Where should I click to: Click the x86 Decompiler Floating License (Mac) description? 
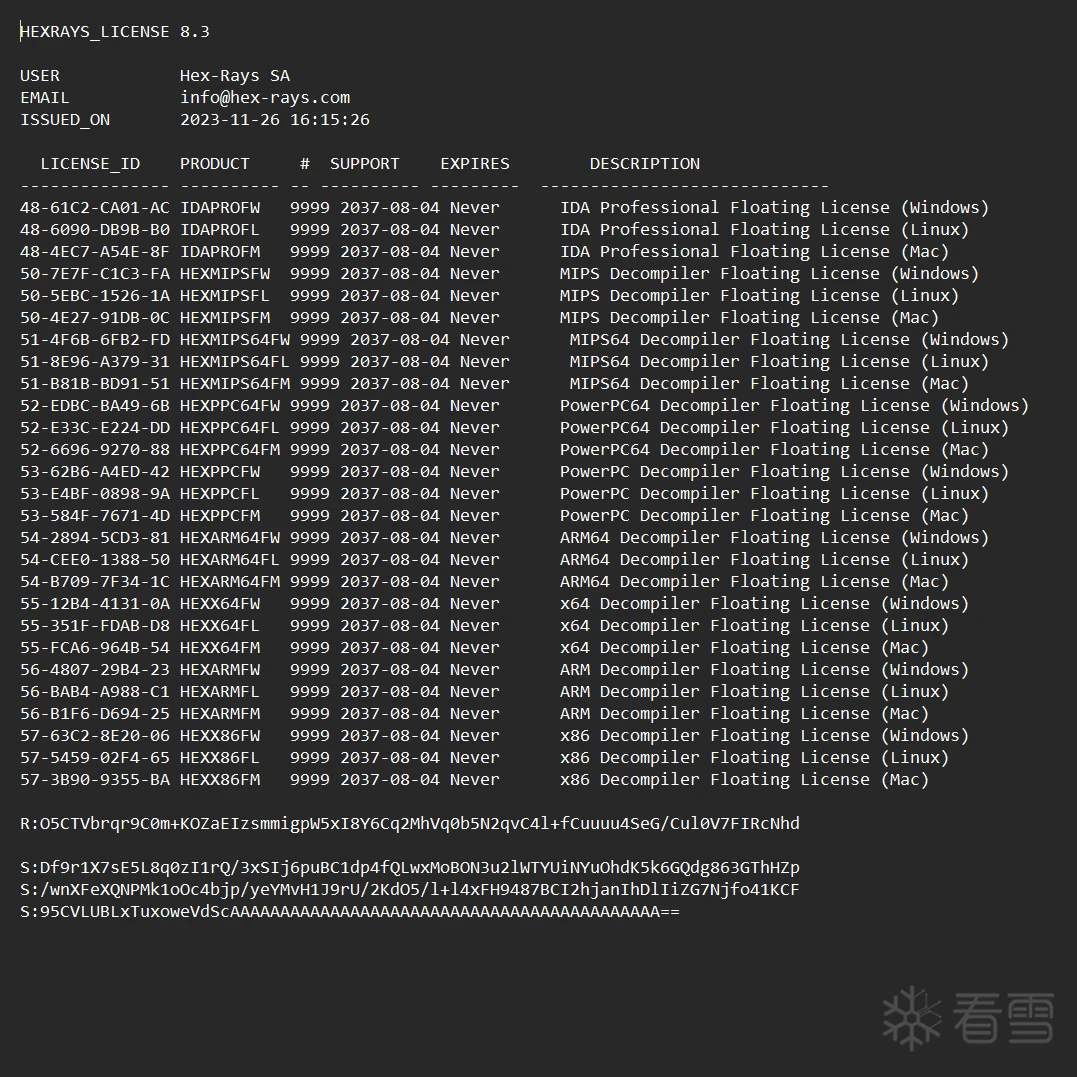click(744, 780)
